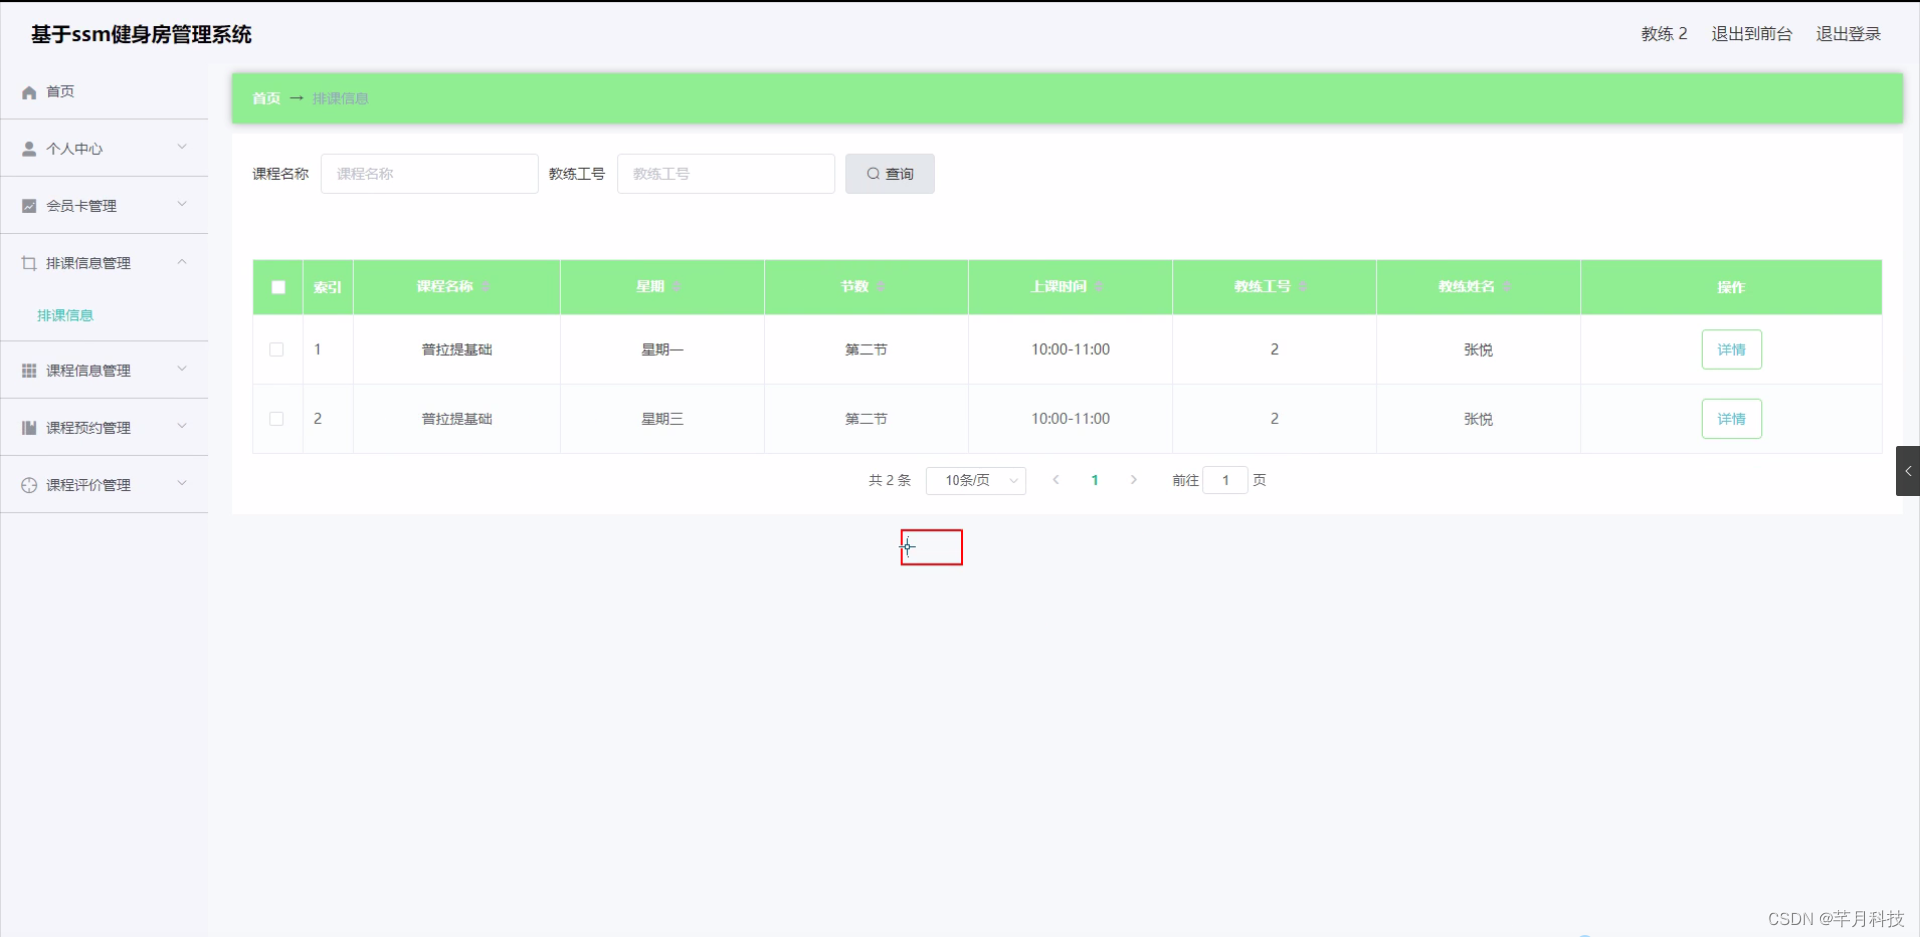1920x937 pixels.
Task: Toggle the select-all checkbox in table header
Action: (276, 287)
